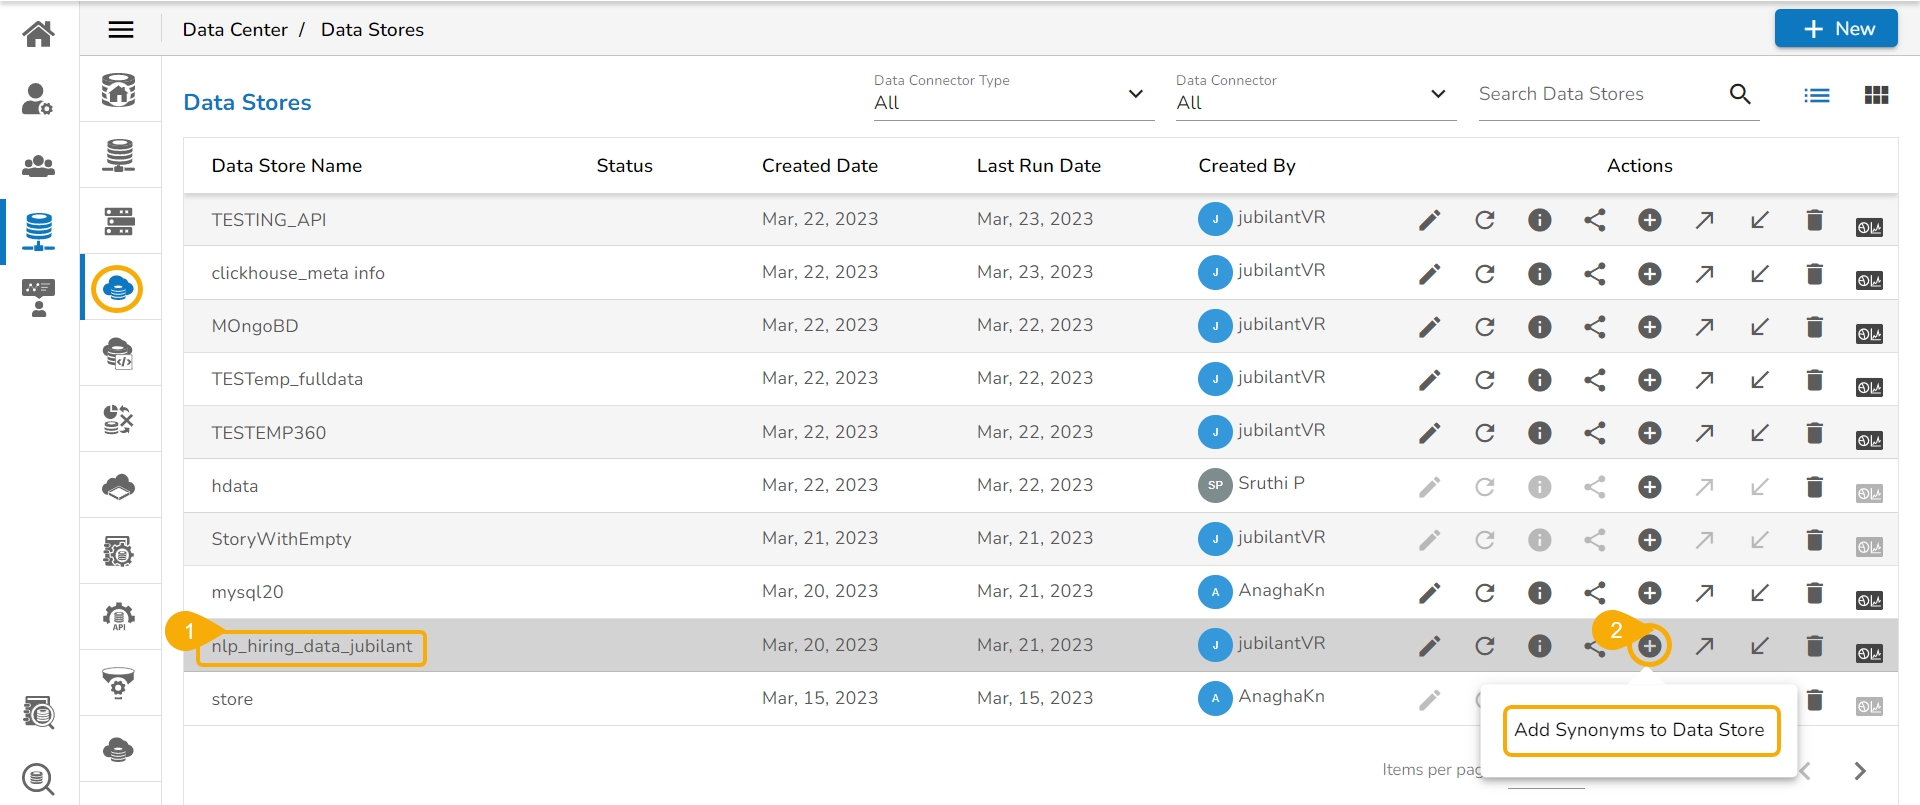
Task: Click the down-left arrow icon for mysql20
Action: tap(1759, 593)
